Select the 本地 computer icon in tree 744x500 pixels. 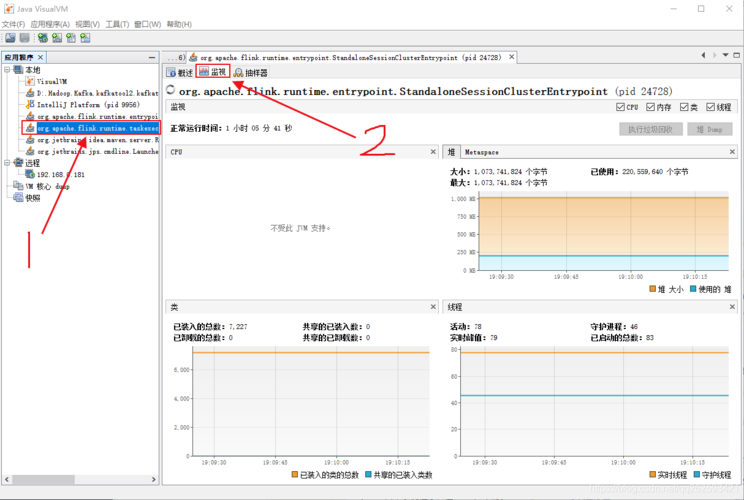pyautogui.click(x=19, y=70)
